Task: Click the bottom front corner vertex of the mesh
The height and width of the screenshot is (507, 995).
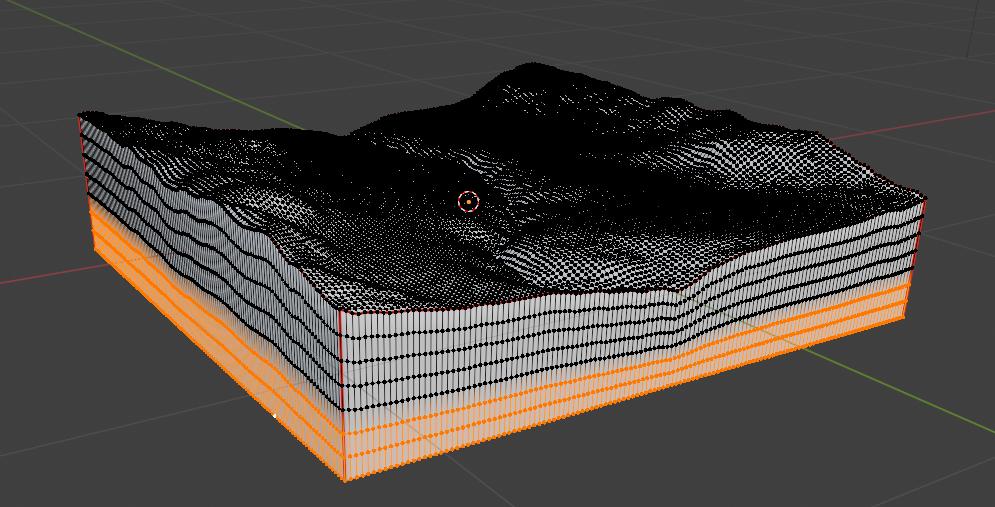Action: 344,479
